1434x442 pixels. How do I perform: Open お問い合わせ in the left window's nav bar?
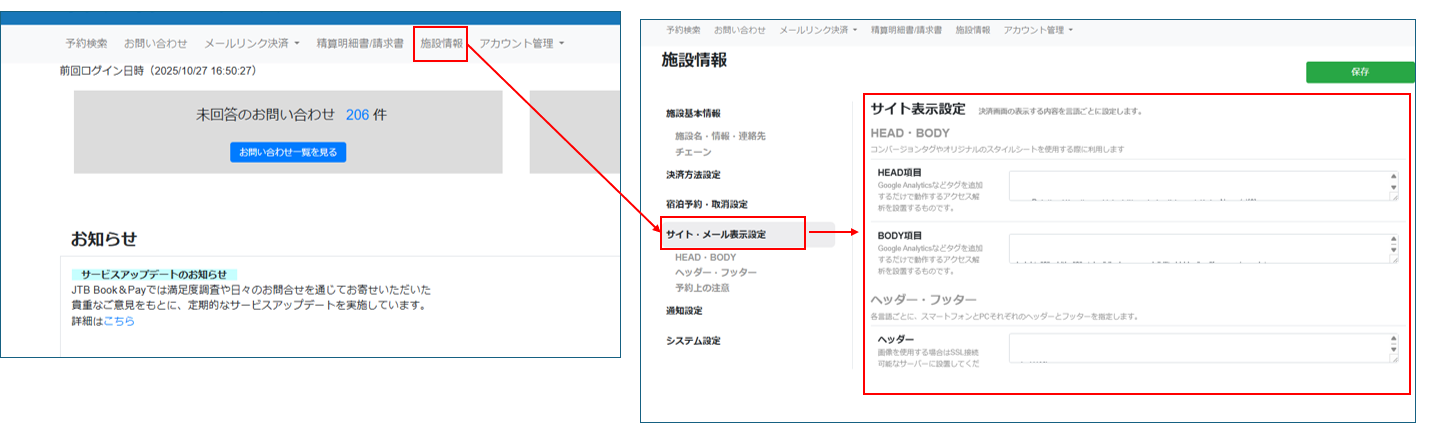click(155, 44)
